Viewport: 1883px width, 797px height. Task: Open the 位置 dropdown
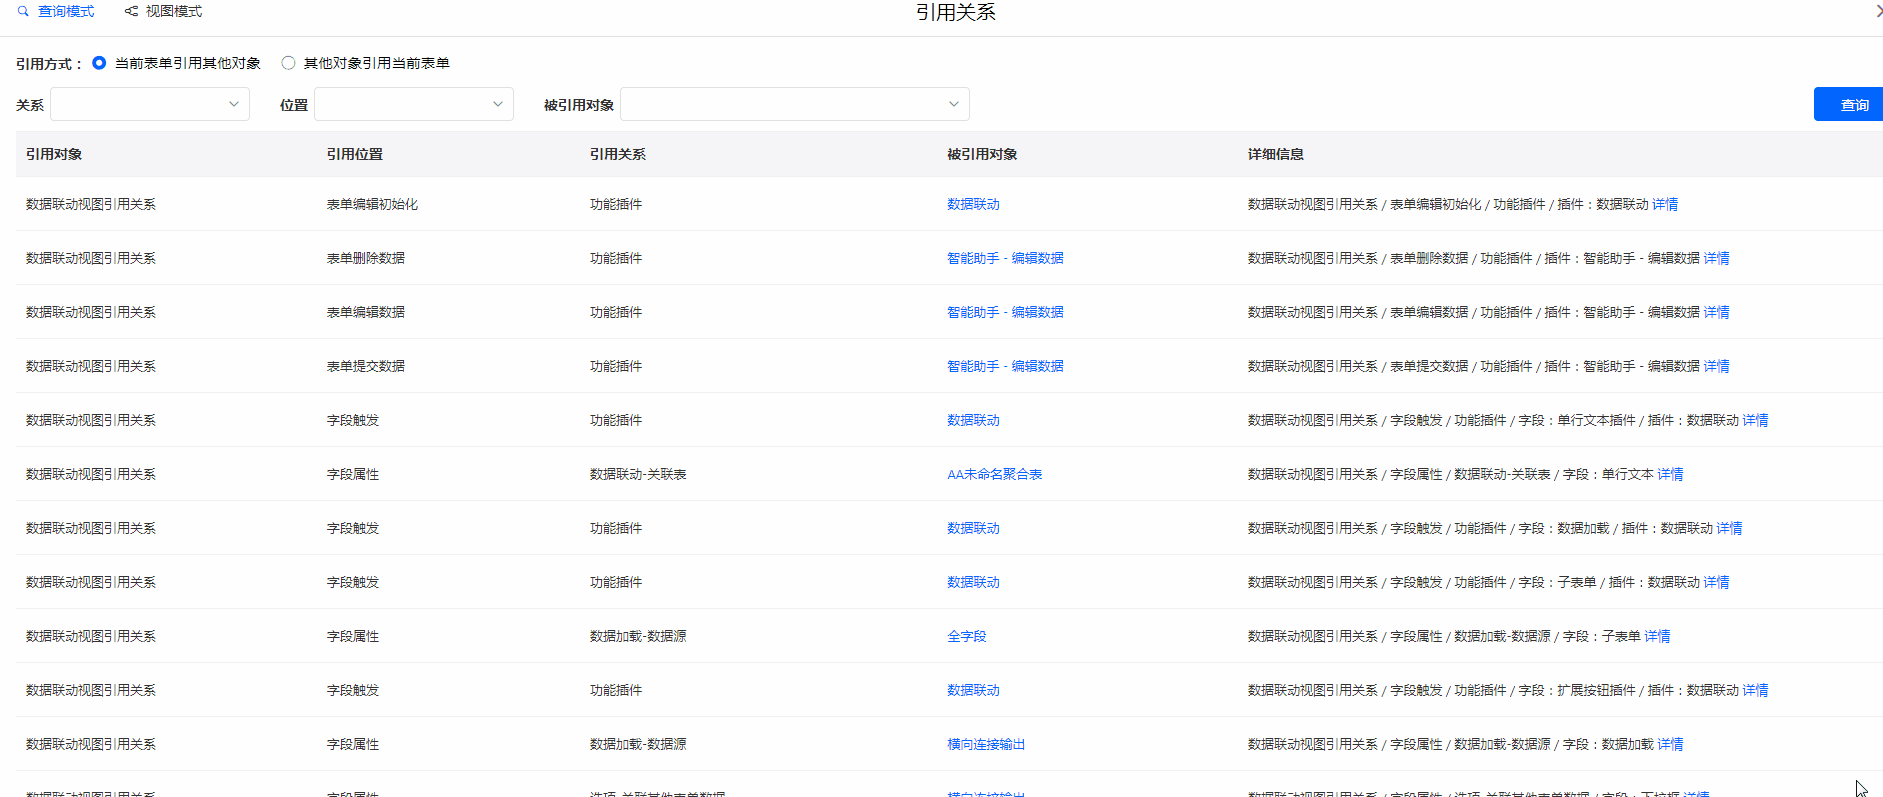413,104
